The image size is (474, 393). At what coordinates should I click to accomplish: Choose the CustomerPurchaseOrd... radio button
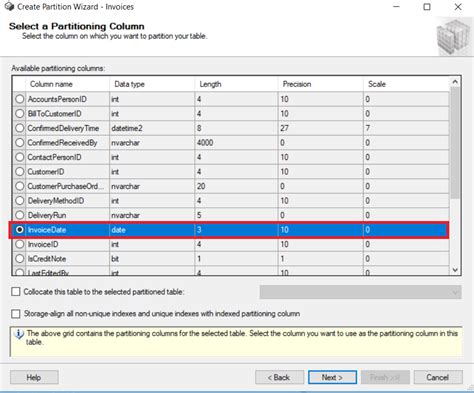click(20, 186)
